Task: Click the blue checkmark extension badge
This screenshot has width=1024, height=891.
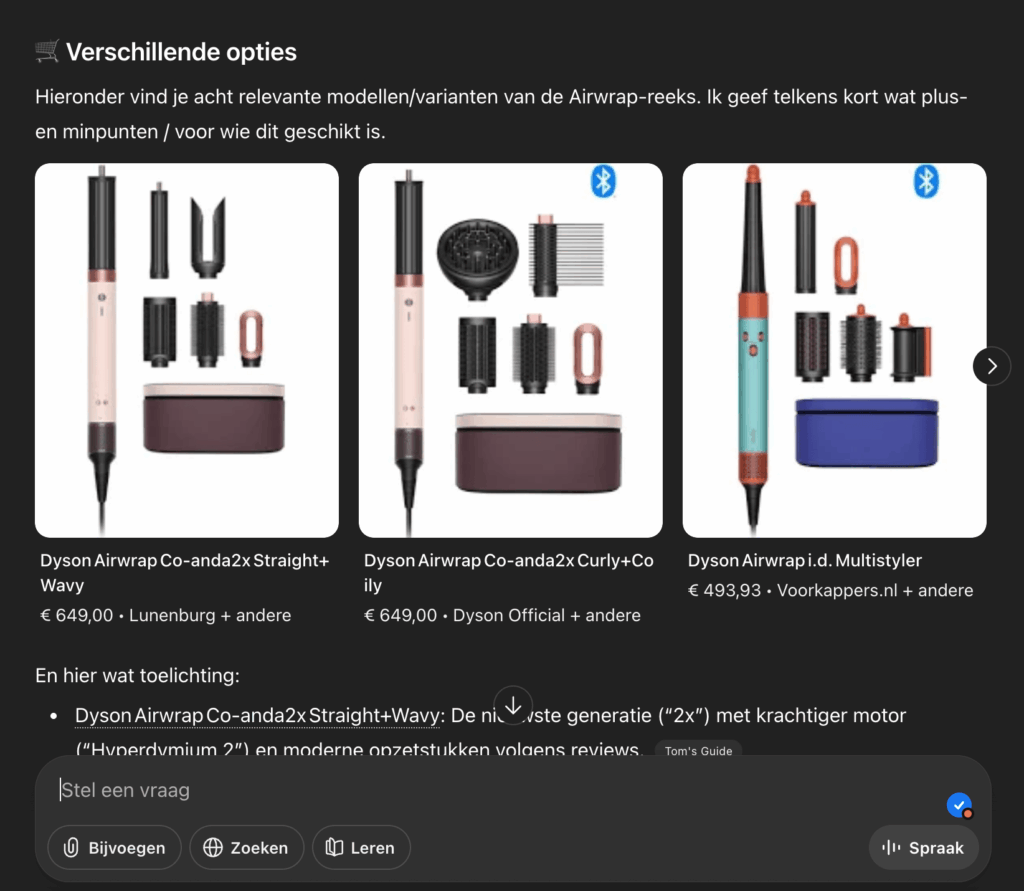Action: point(959,805)
